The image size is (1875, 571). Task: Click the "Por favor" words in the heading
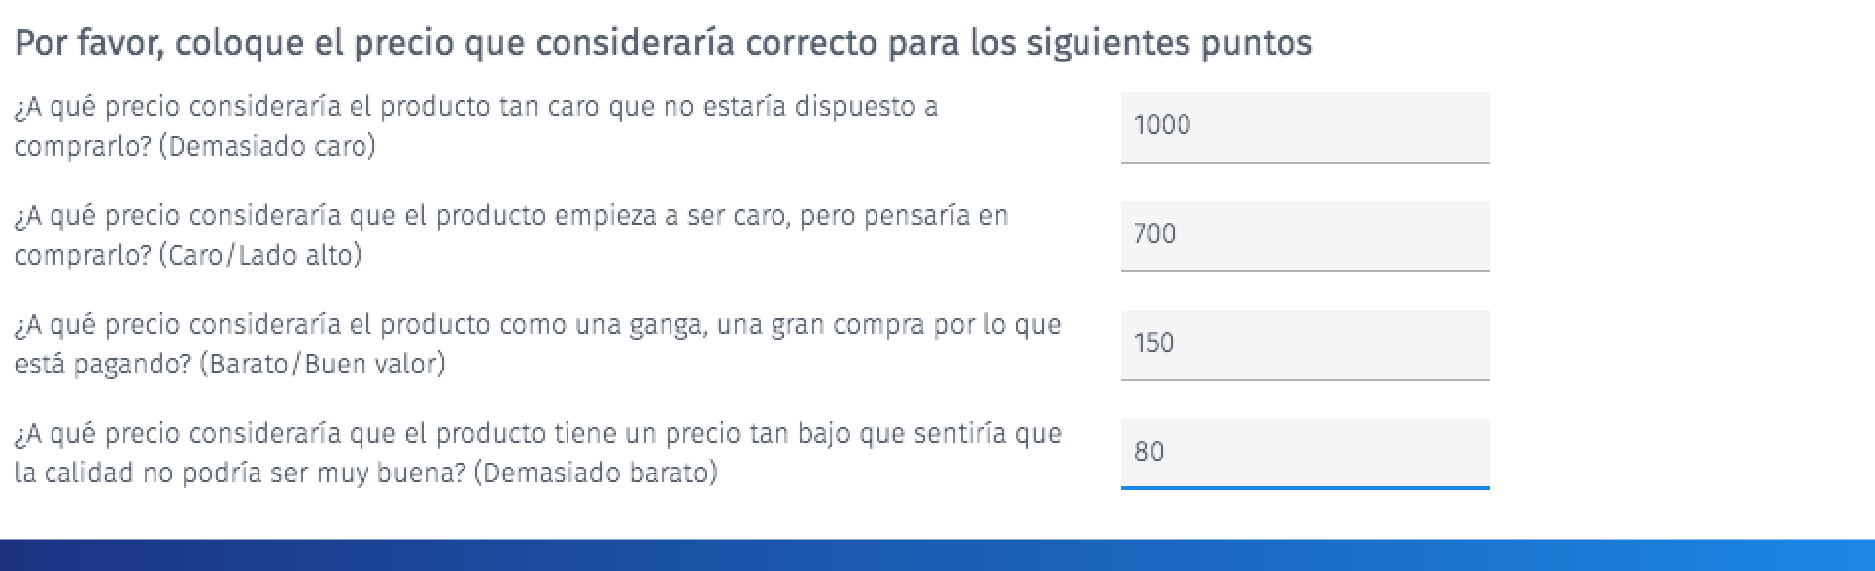[x=88, y=43]
